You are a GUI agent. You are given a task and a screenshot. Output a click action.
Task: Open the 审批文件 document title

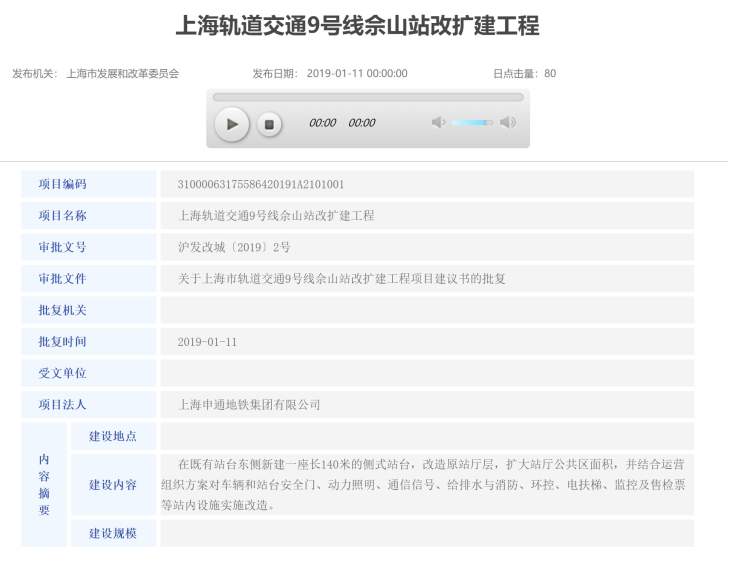pyautogui.click(x=341, y=278)
